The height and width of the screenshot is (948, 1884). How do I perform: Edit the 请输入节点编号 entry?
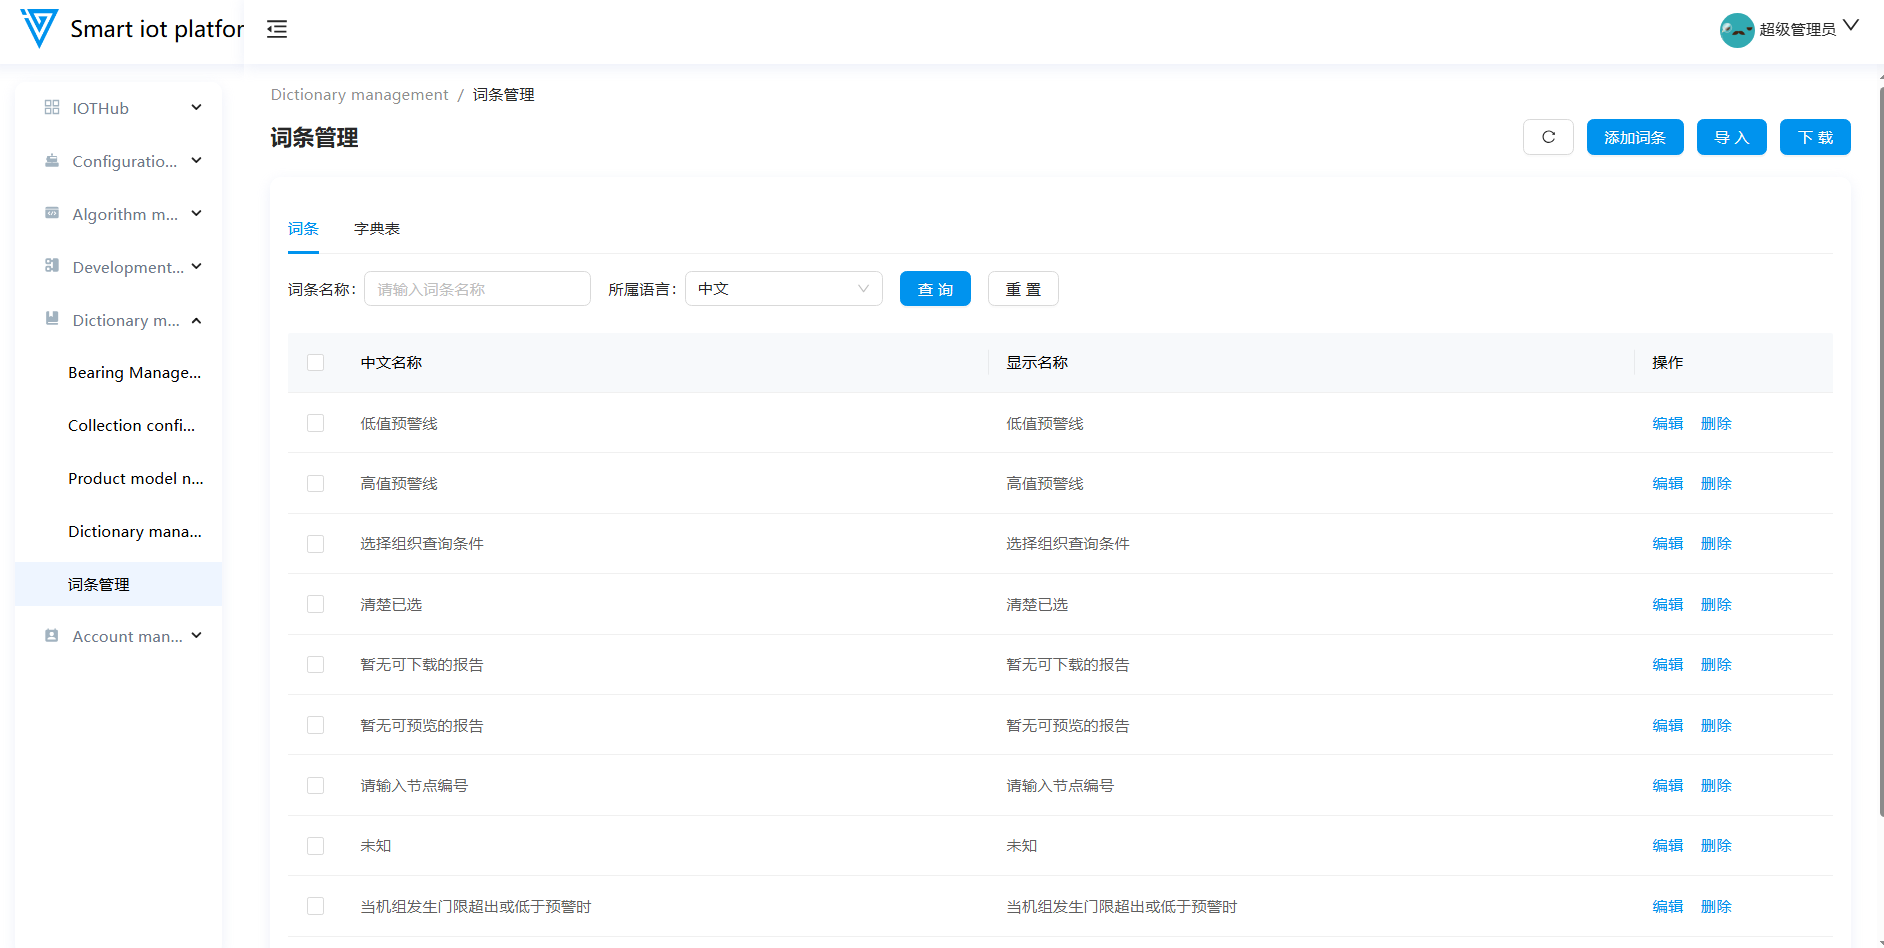pos(1667,785)
